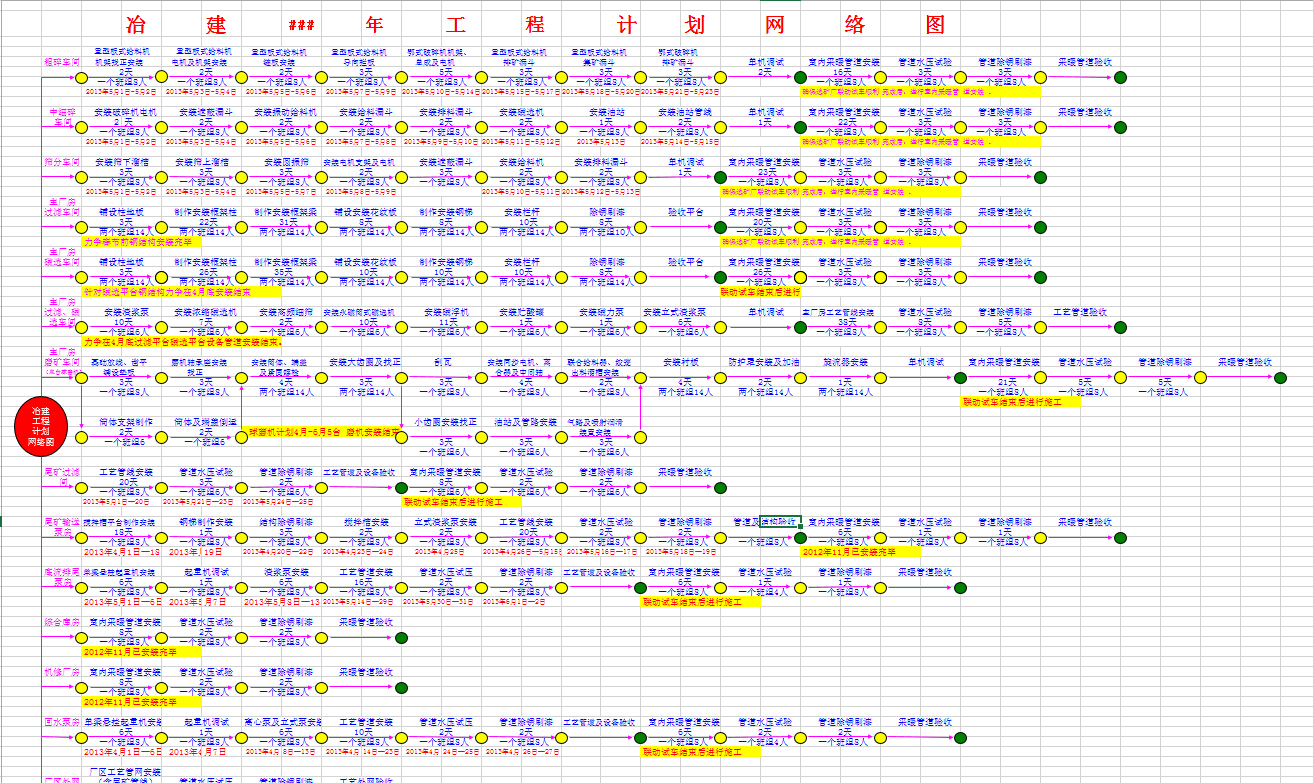Select the final green node of 粗碎车间 row
Image resolution: width=1313 pixels, height=783 pixels.
1120,77
